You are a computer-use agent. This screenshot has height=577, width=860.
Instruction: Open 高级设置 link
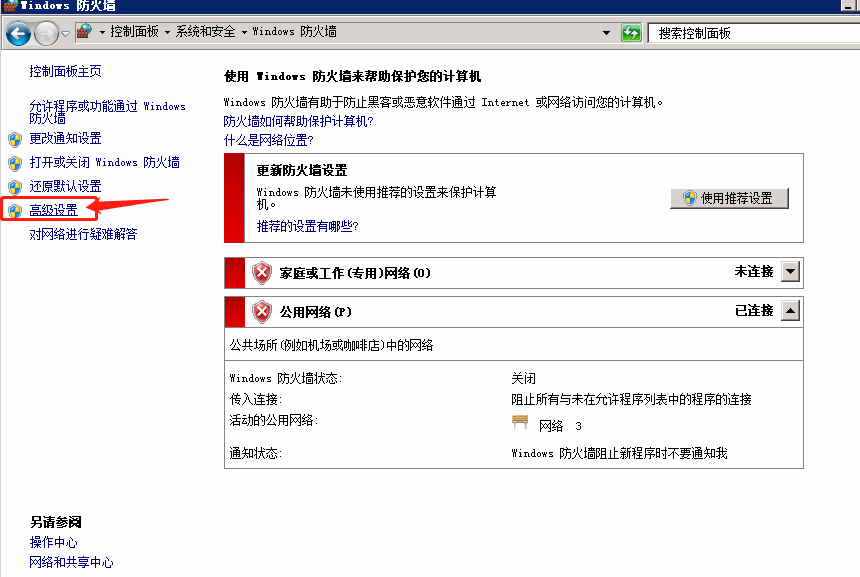pyautogui.click(x=53, y=210)
